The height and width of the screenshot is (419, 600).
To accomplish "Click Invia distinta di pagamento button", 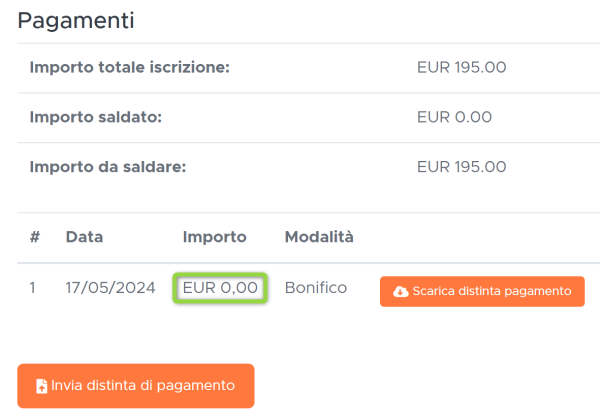I will point(136,386).
